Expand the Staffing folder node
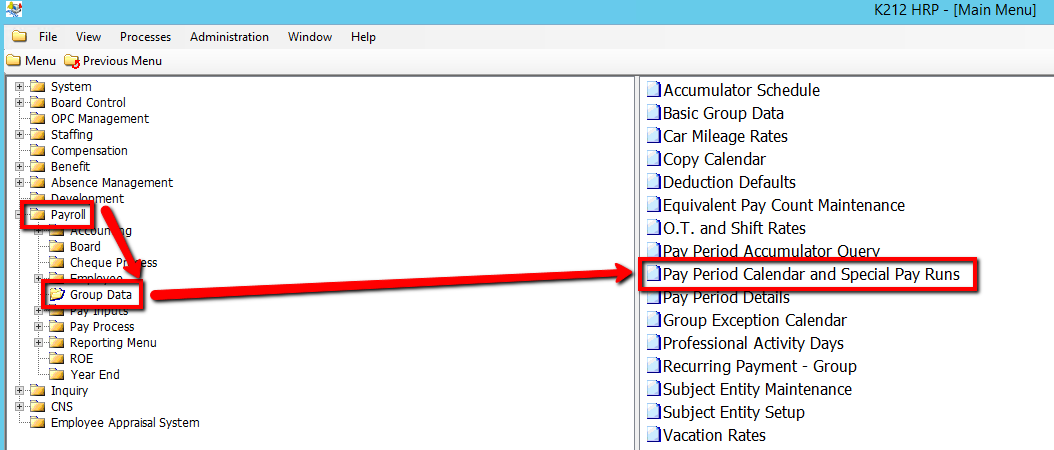This screenshot has width=1054, height=450. [19, 135]
